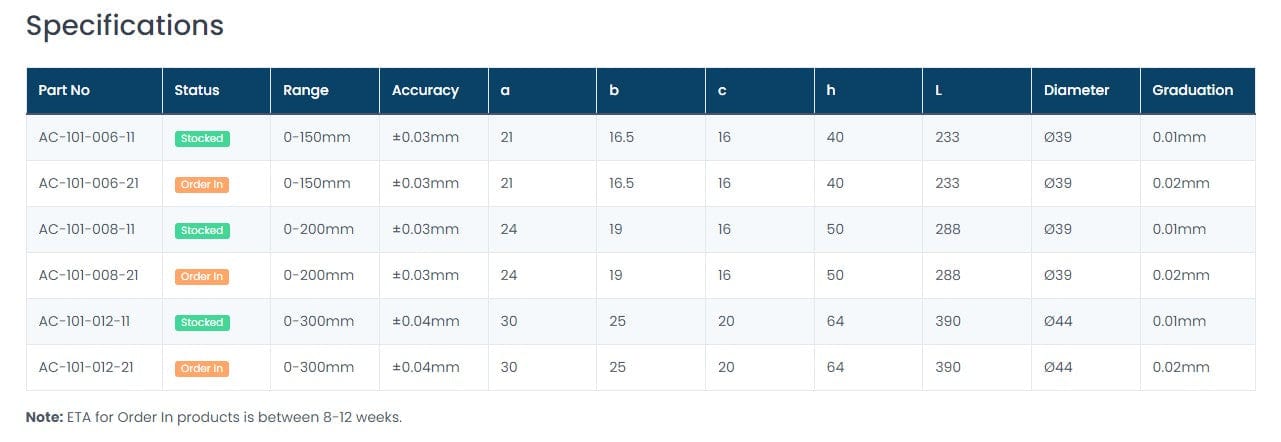1281x442 pixels.
Task: Select the Accuracy column header
Action: (x=425, y=90)
